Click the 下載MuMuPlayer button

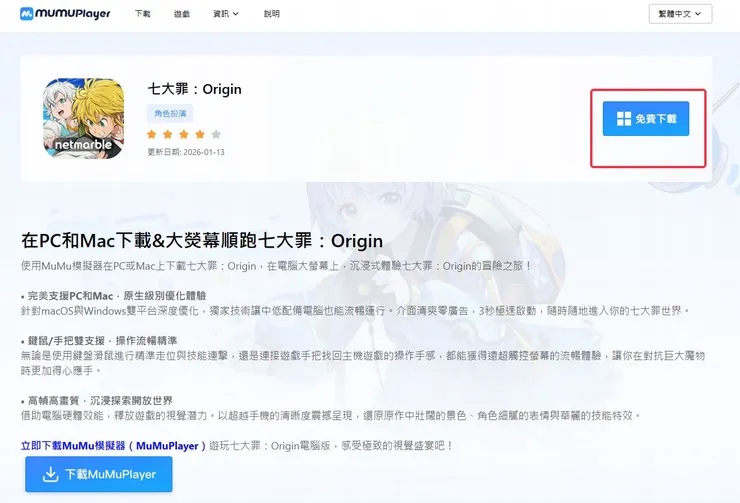99,474
